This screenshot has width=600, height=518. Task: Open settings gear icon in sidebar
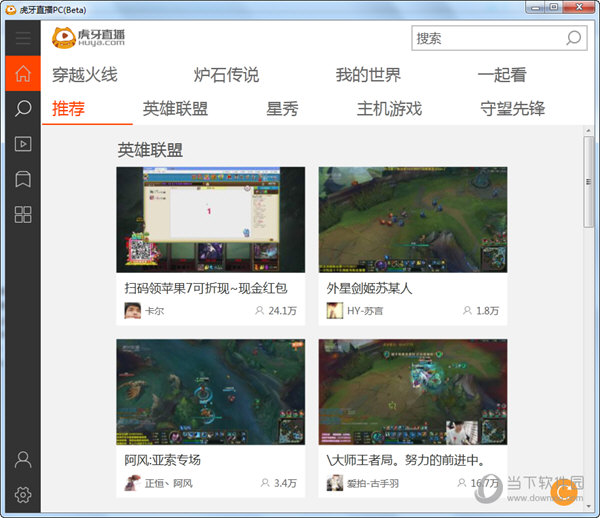point(22,494)
